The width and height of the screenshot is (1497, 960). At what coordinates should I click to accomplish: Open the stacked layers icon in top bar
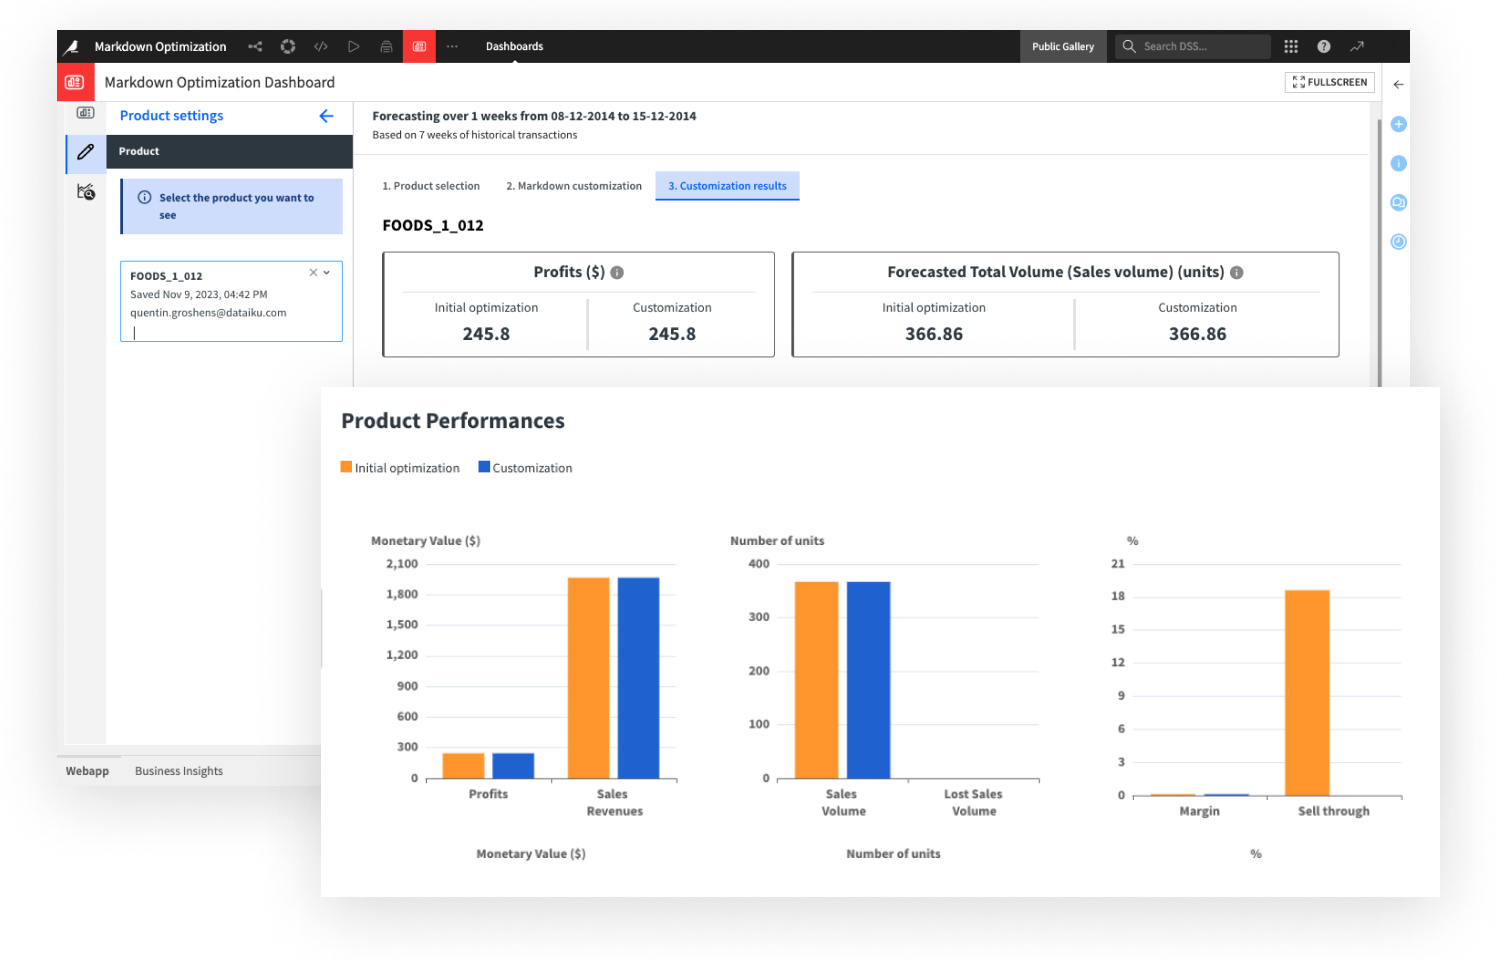coord(386,47)
